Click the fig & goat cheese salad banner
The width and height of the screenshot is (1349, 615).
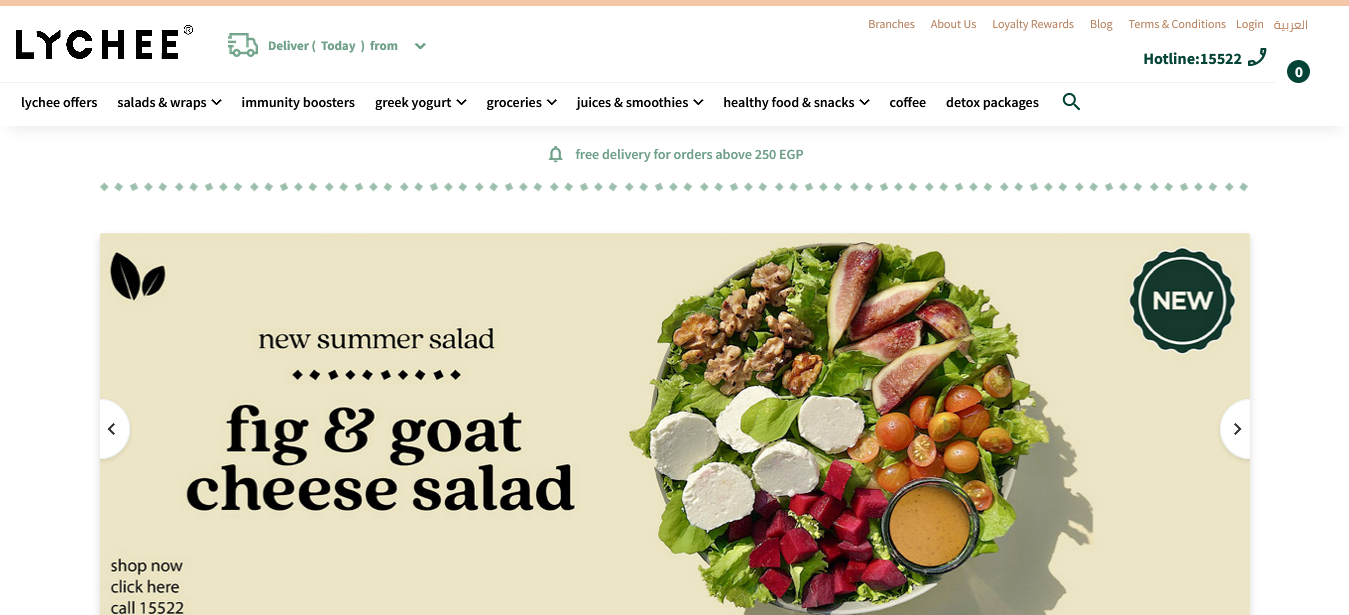pyautogui.click(x=675, y=424)
